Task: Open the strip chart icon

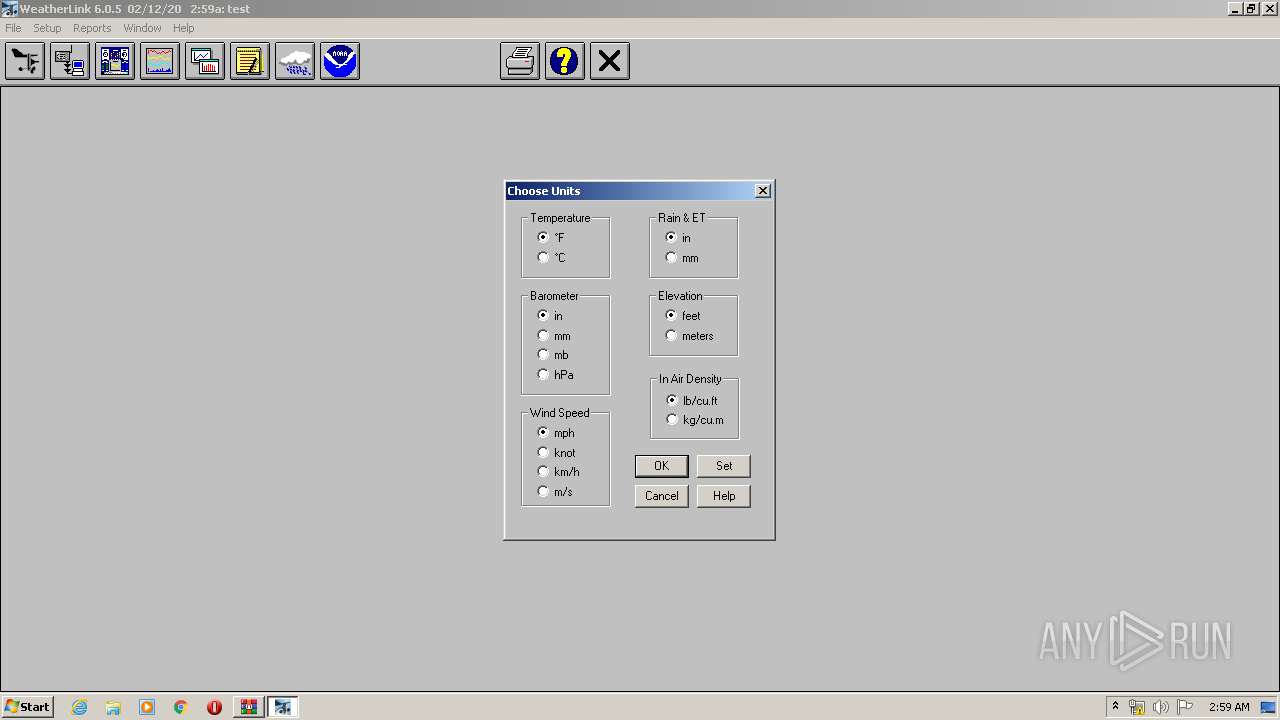Action: coord(160,61)
